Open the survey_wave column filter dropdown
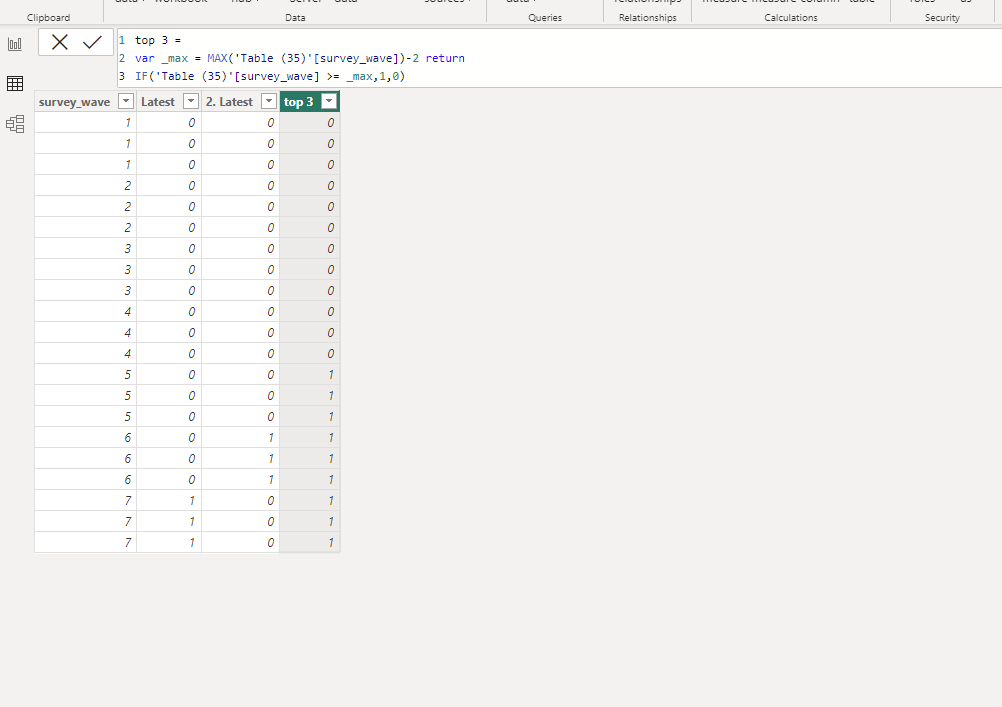Screen dimensions: 1002x707 coord(126,102)
